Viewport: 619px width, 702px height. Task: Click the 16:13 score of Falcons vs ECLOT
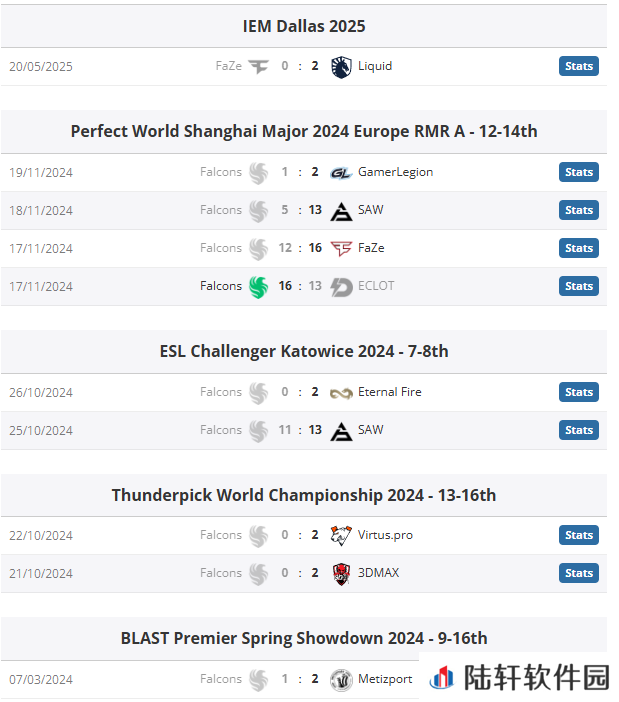pyautogui.click(x=300, y=286)
